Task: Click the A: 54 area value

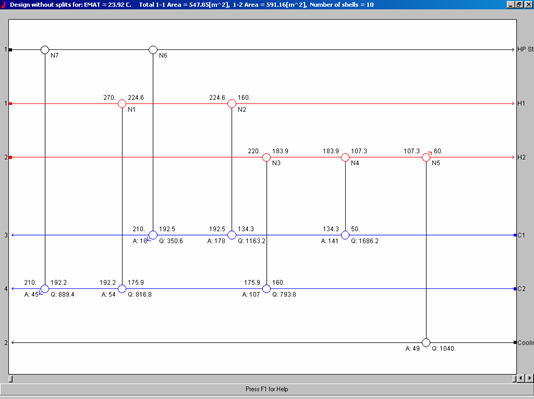Action: [x=108, y=294]
